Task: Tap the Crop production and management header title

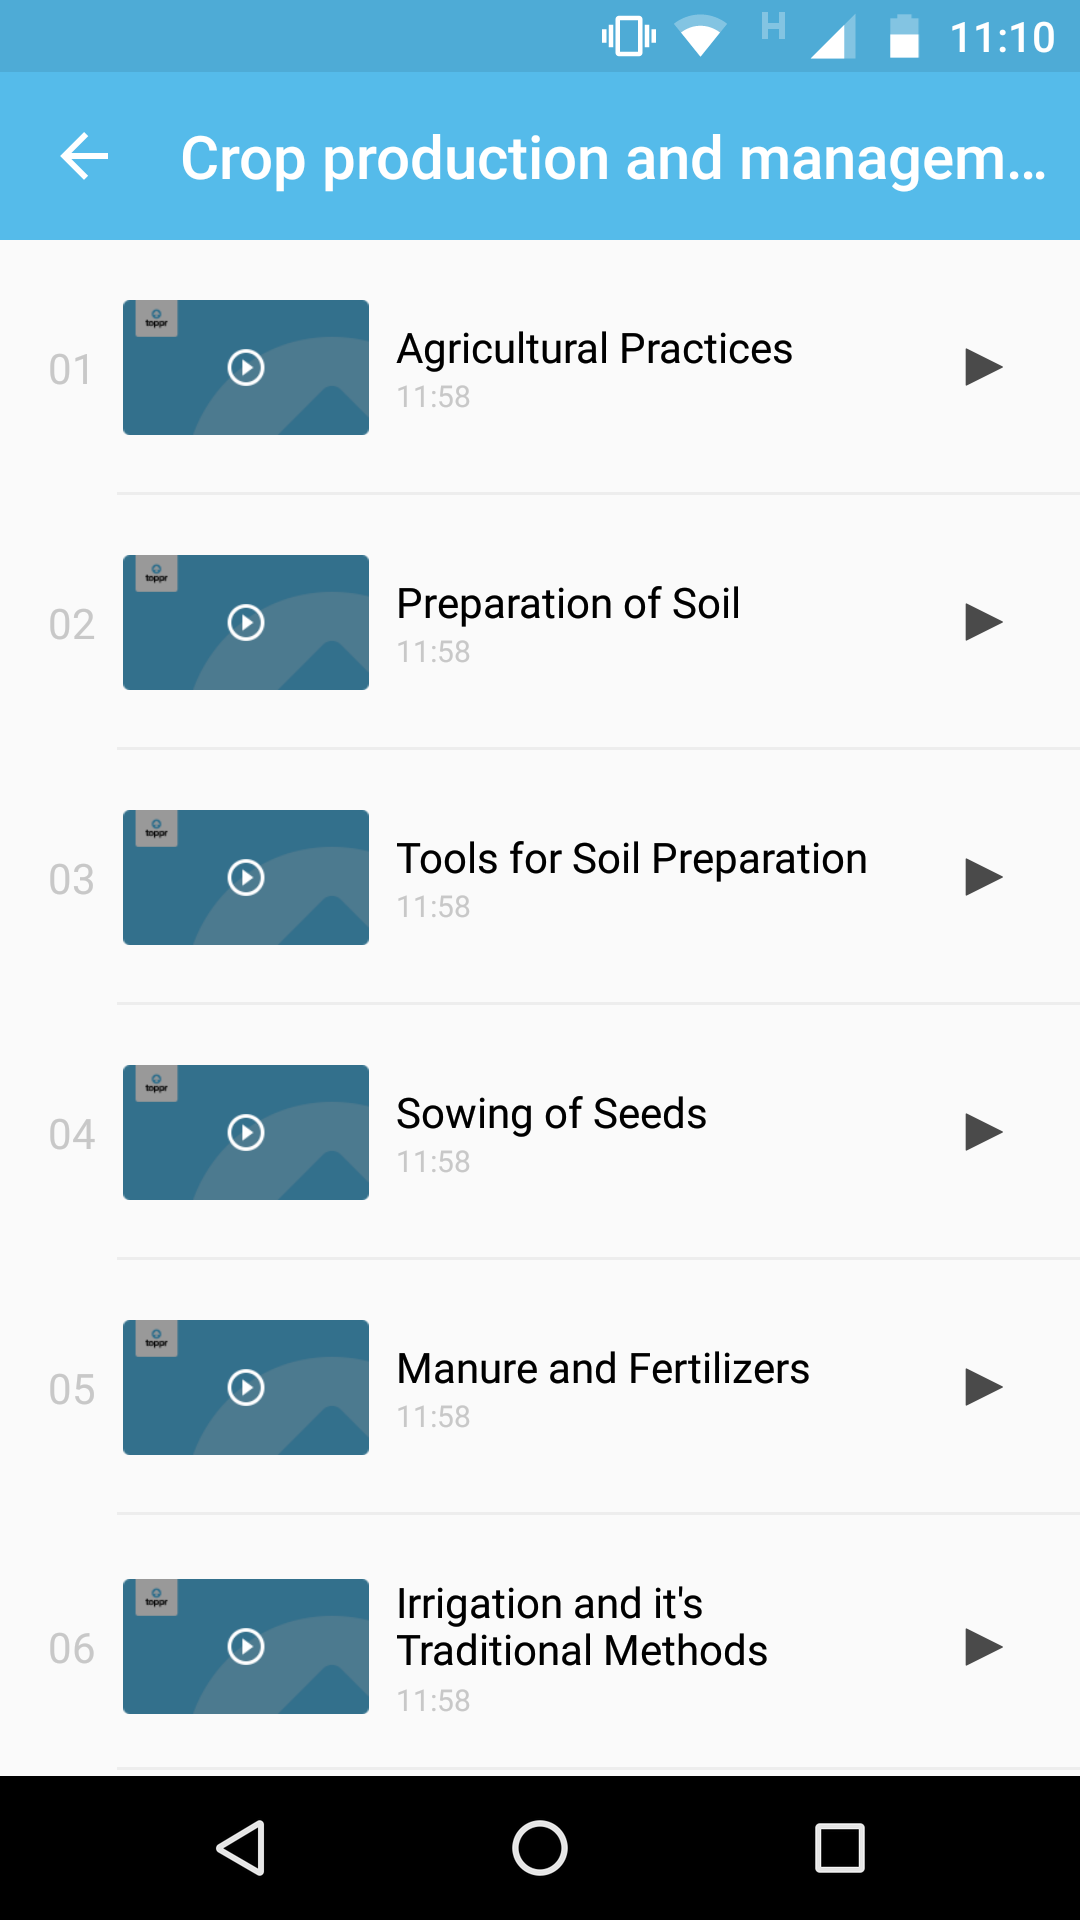Action: (613, 158)
